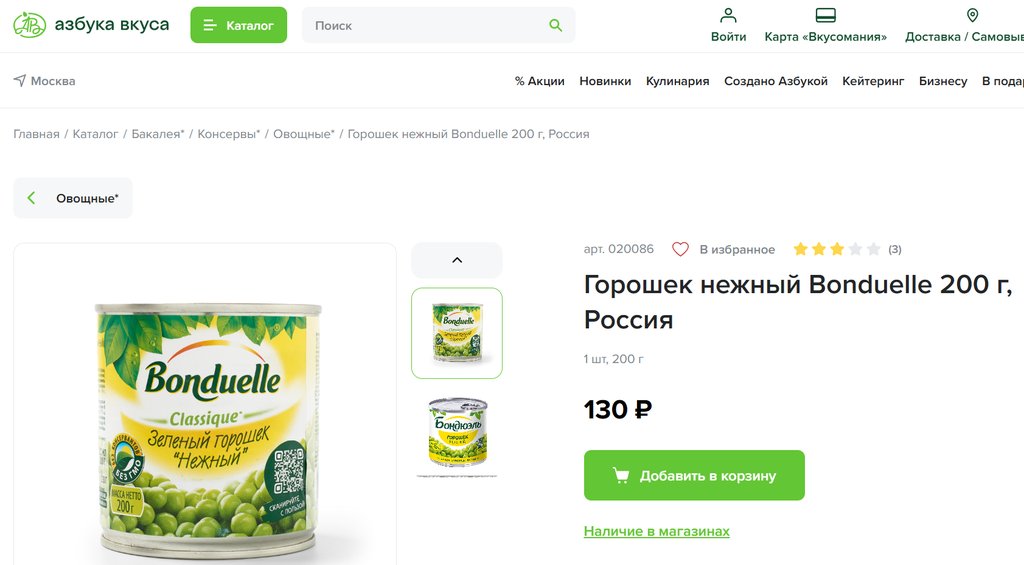Rate product with the fifth star
Viewport: 1024px width, 565px height.
pos(873,249)
